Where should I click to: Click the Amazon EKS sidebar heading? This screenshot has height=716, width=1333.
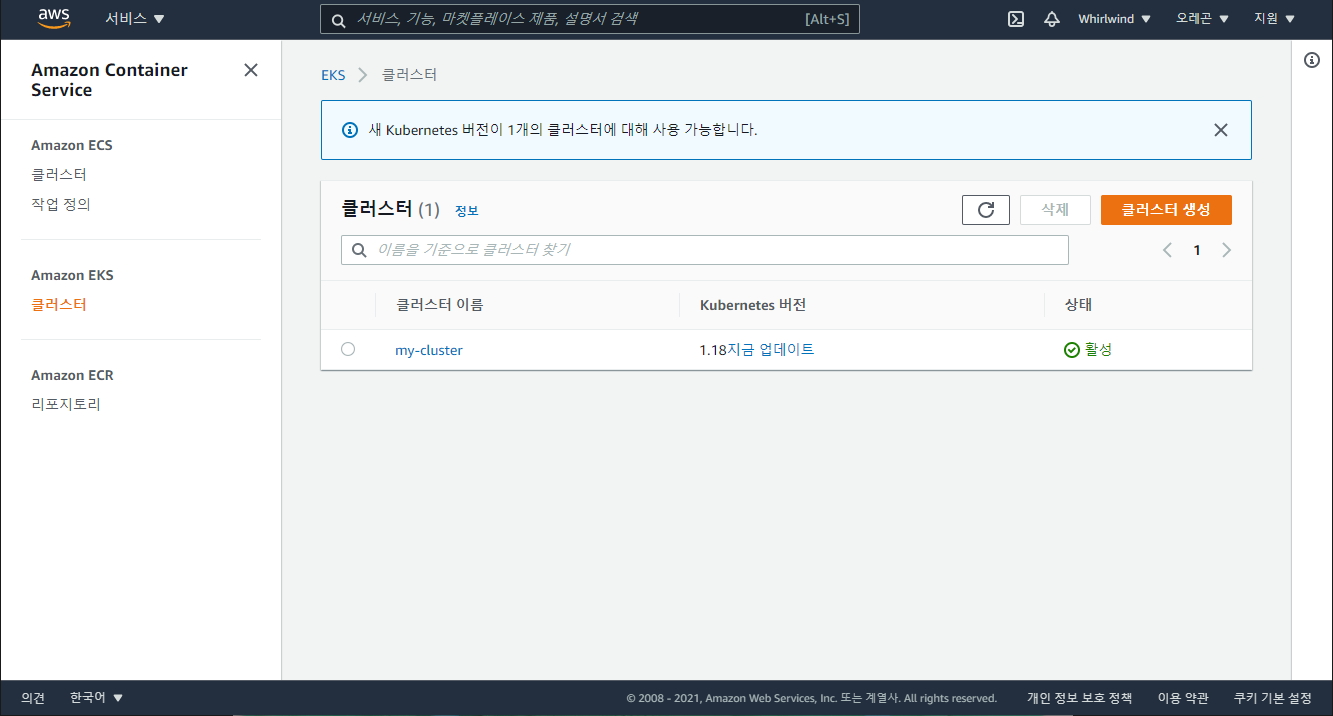pos(72,275)
